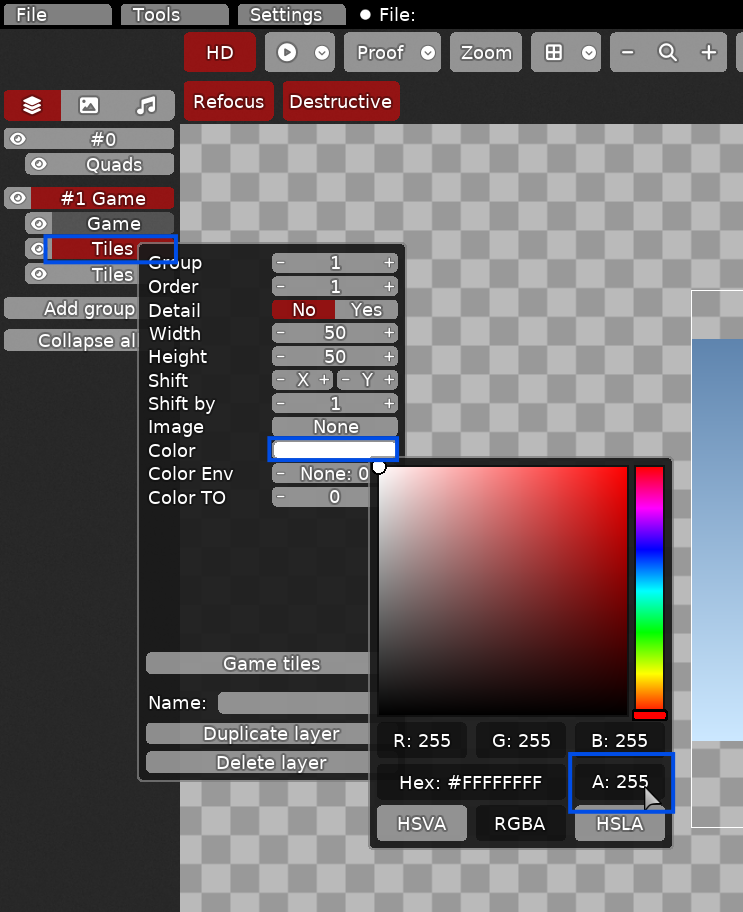Switch color picker to HSLA mode
This screenshot has width=743, height=912.
620,824
